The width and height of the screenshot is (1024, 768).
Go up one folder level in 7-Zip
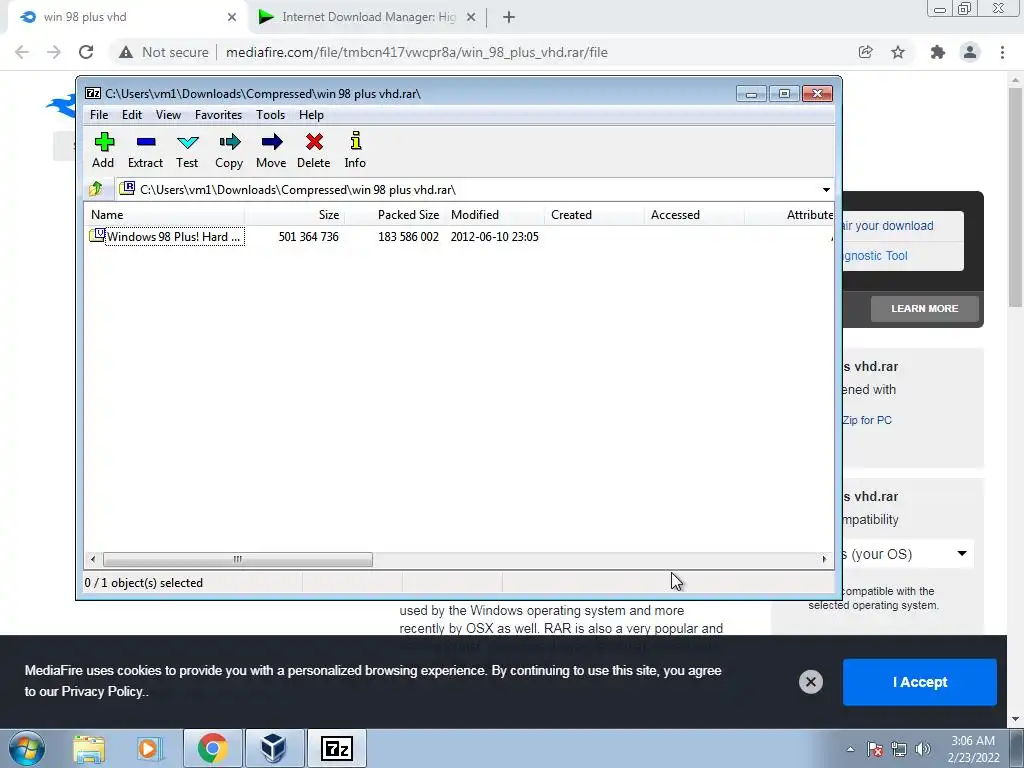point(96,189)
